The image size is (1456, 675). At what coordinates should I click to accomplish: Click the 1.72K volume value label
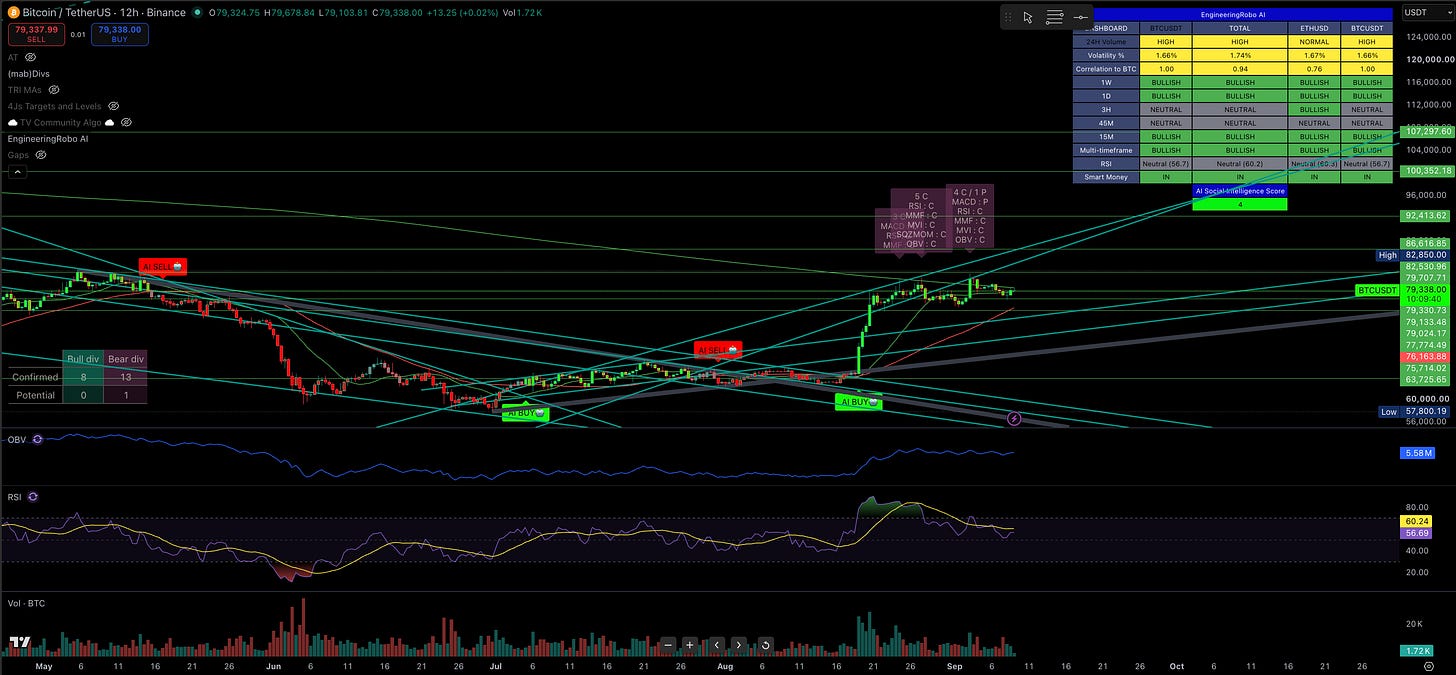(x=1417, y=651)
